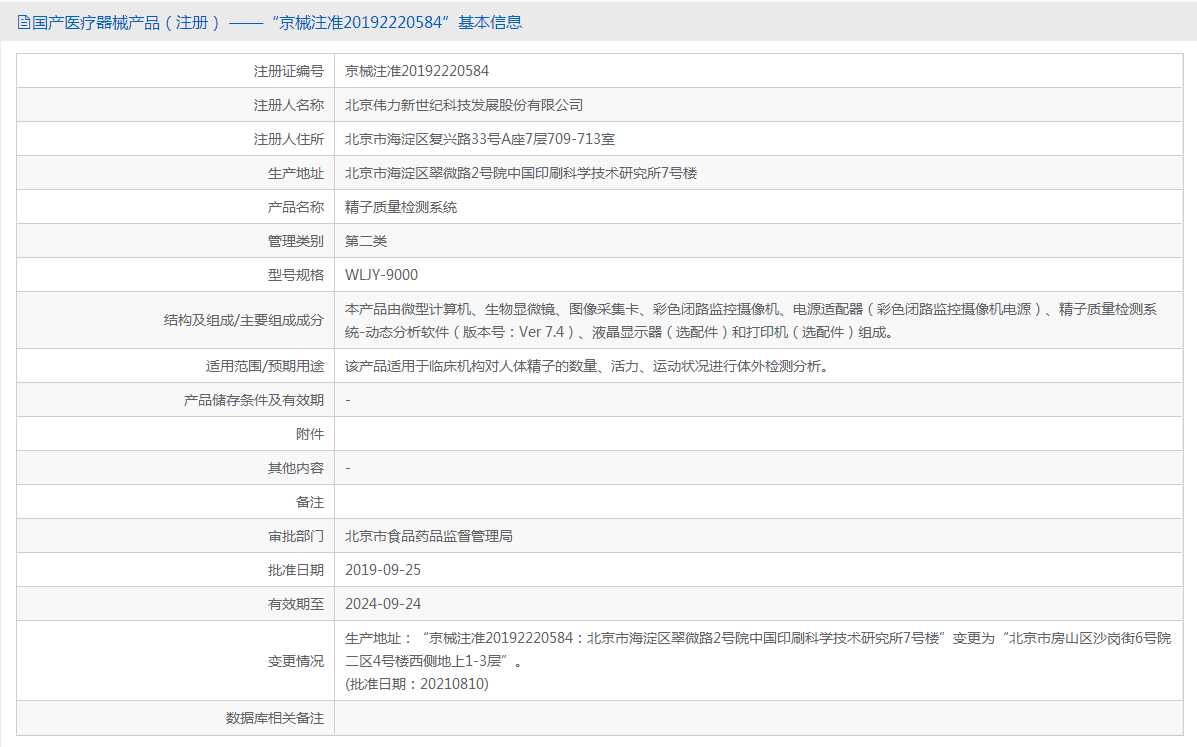1197x747 pixels.
Task: Select the product name 精子质量检测系统
Action: pos(400,206)
